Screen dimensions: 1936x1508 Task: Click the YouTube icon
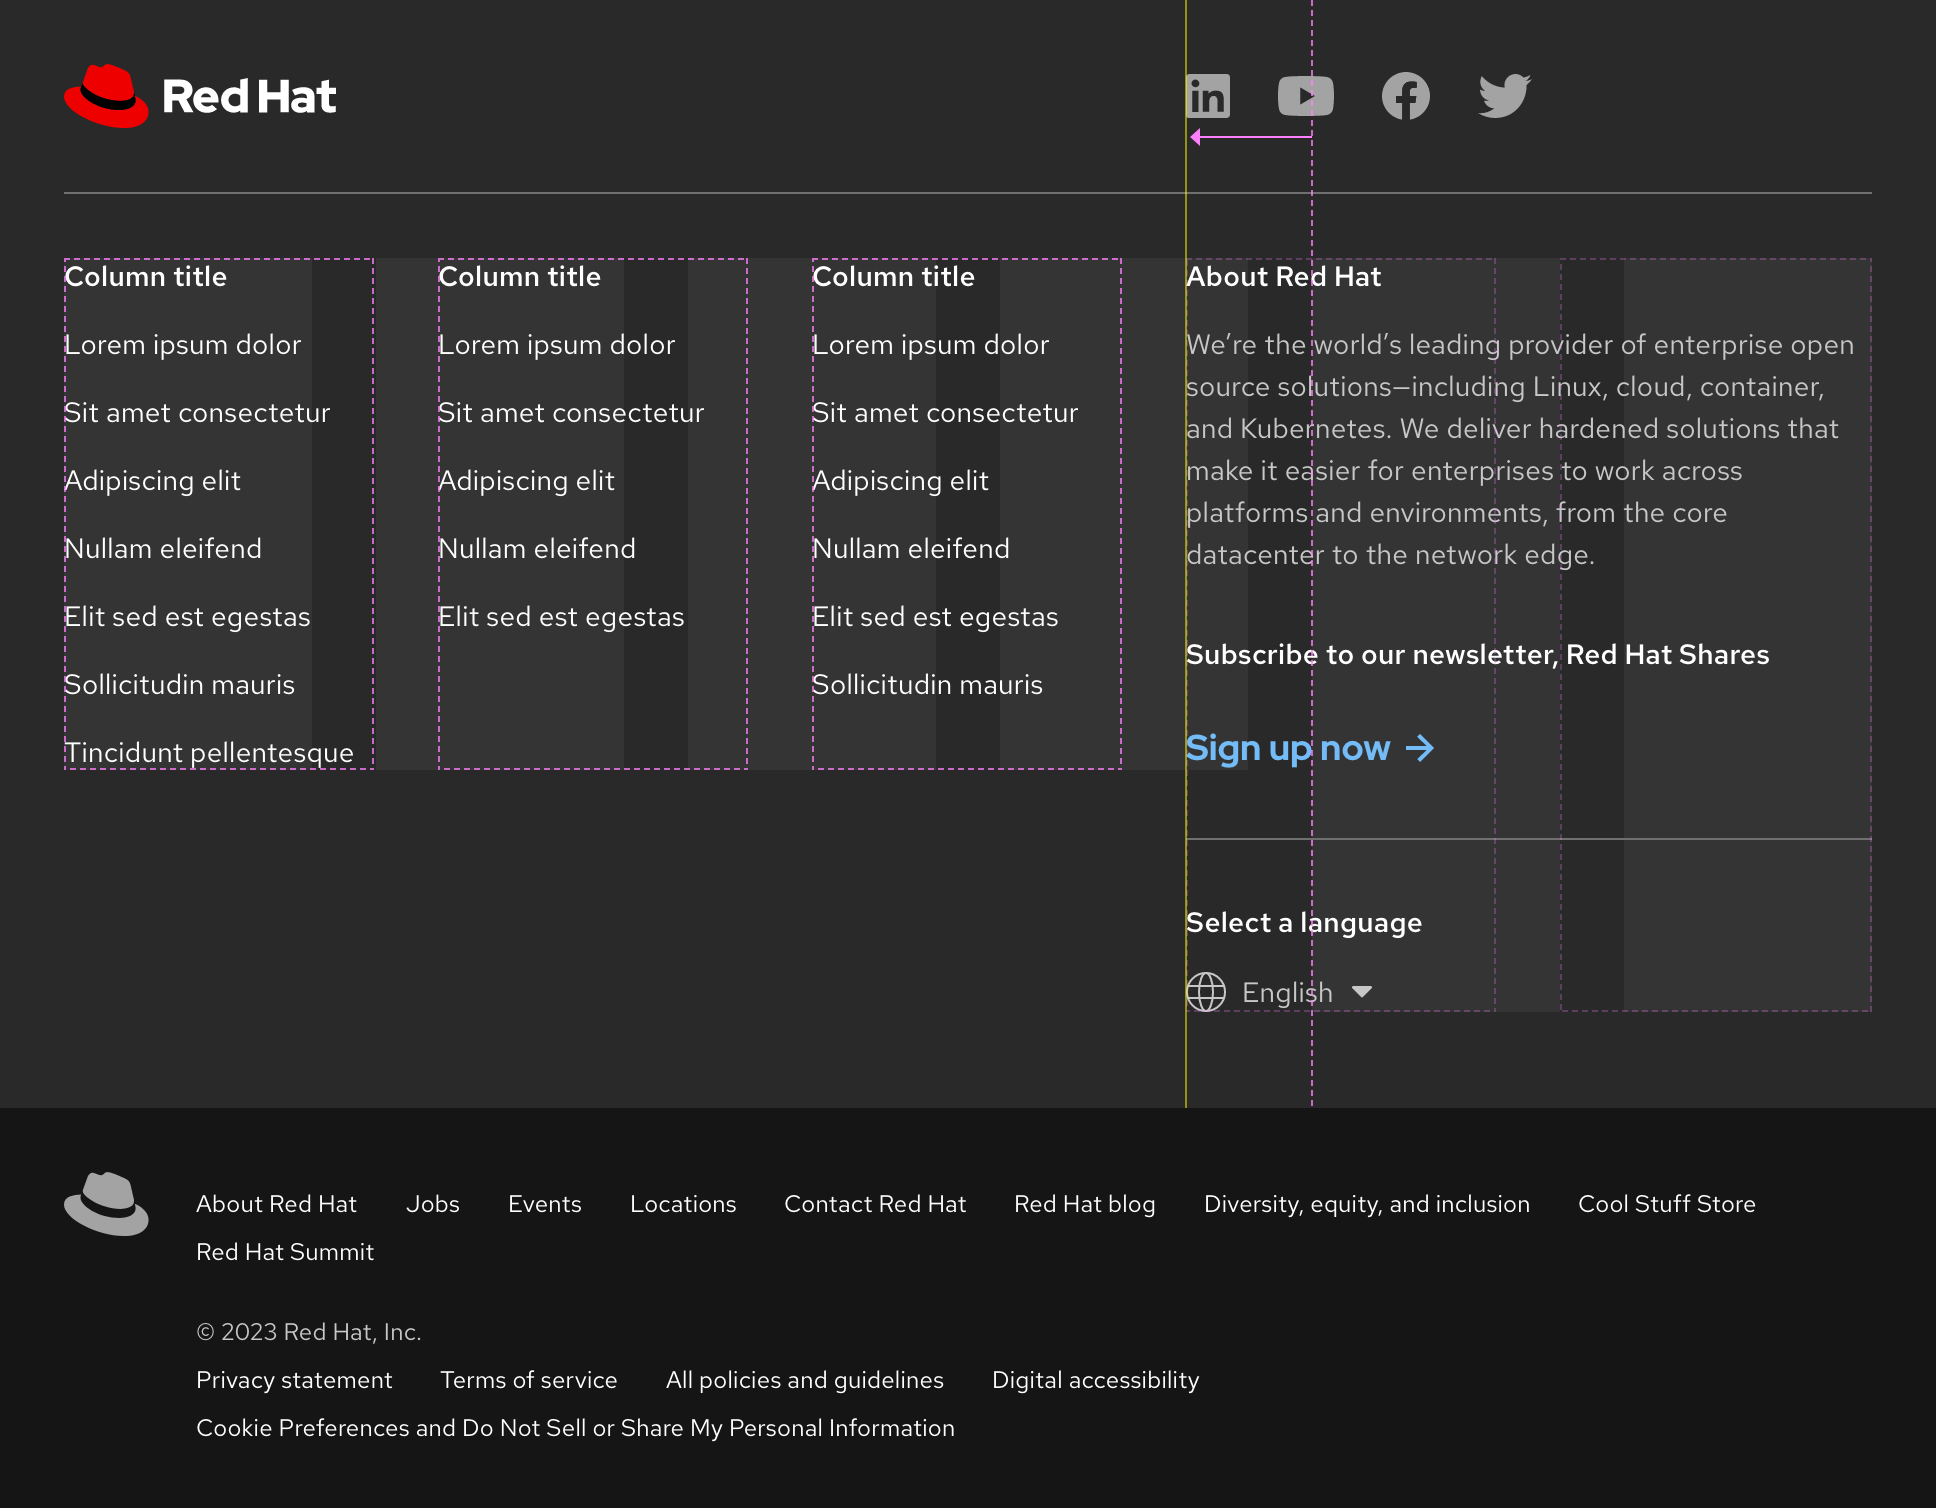1304,96
